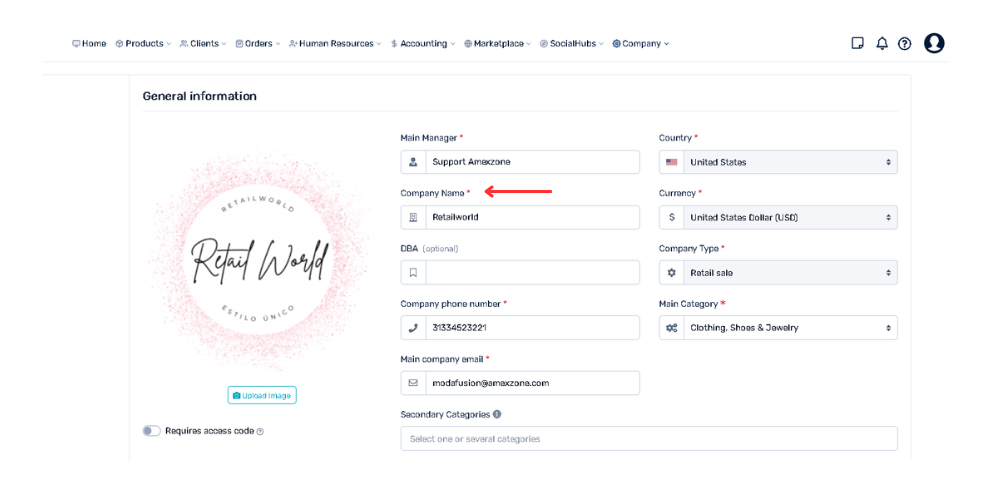Click the Upload Image button
The height and width of the screenshot is (500, 1000).
pyautogui.click(x=262, y=395)
